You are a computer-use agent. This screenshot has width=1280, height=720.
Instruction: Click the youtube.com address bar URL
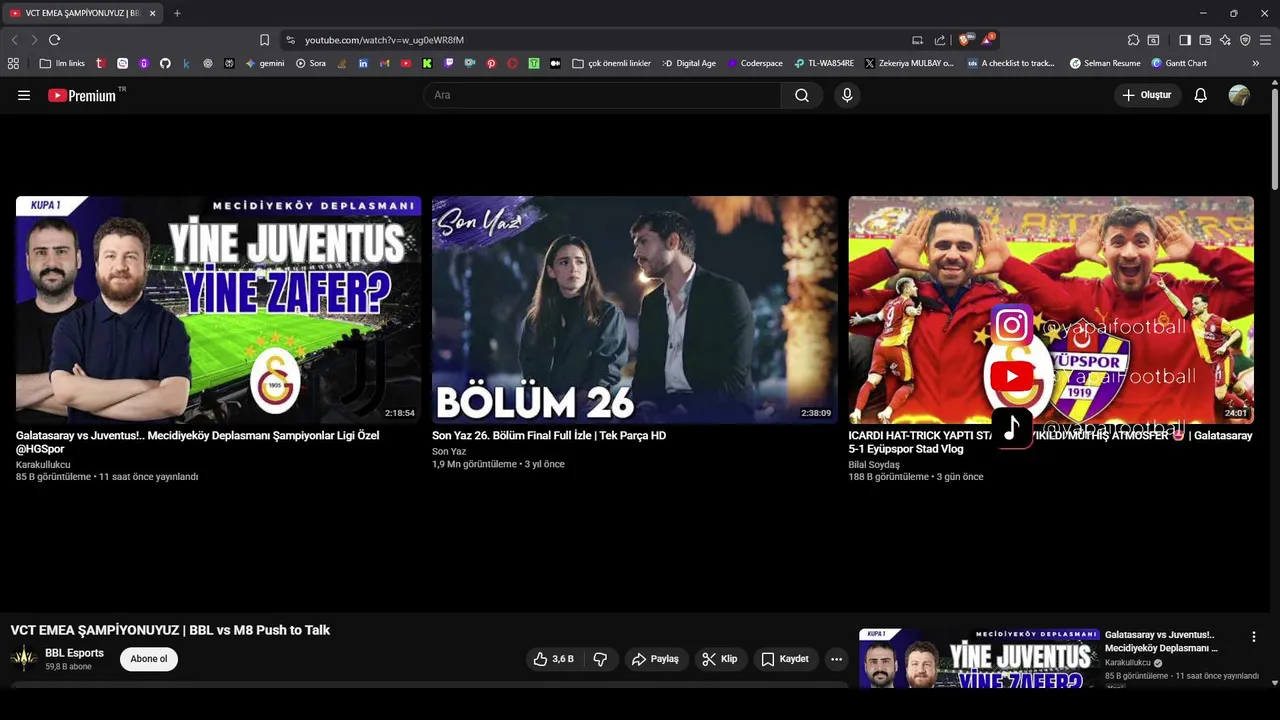coord(384,40)
